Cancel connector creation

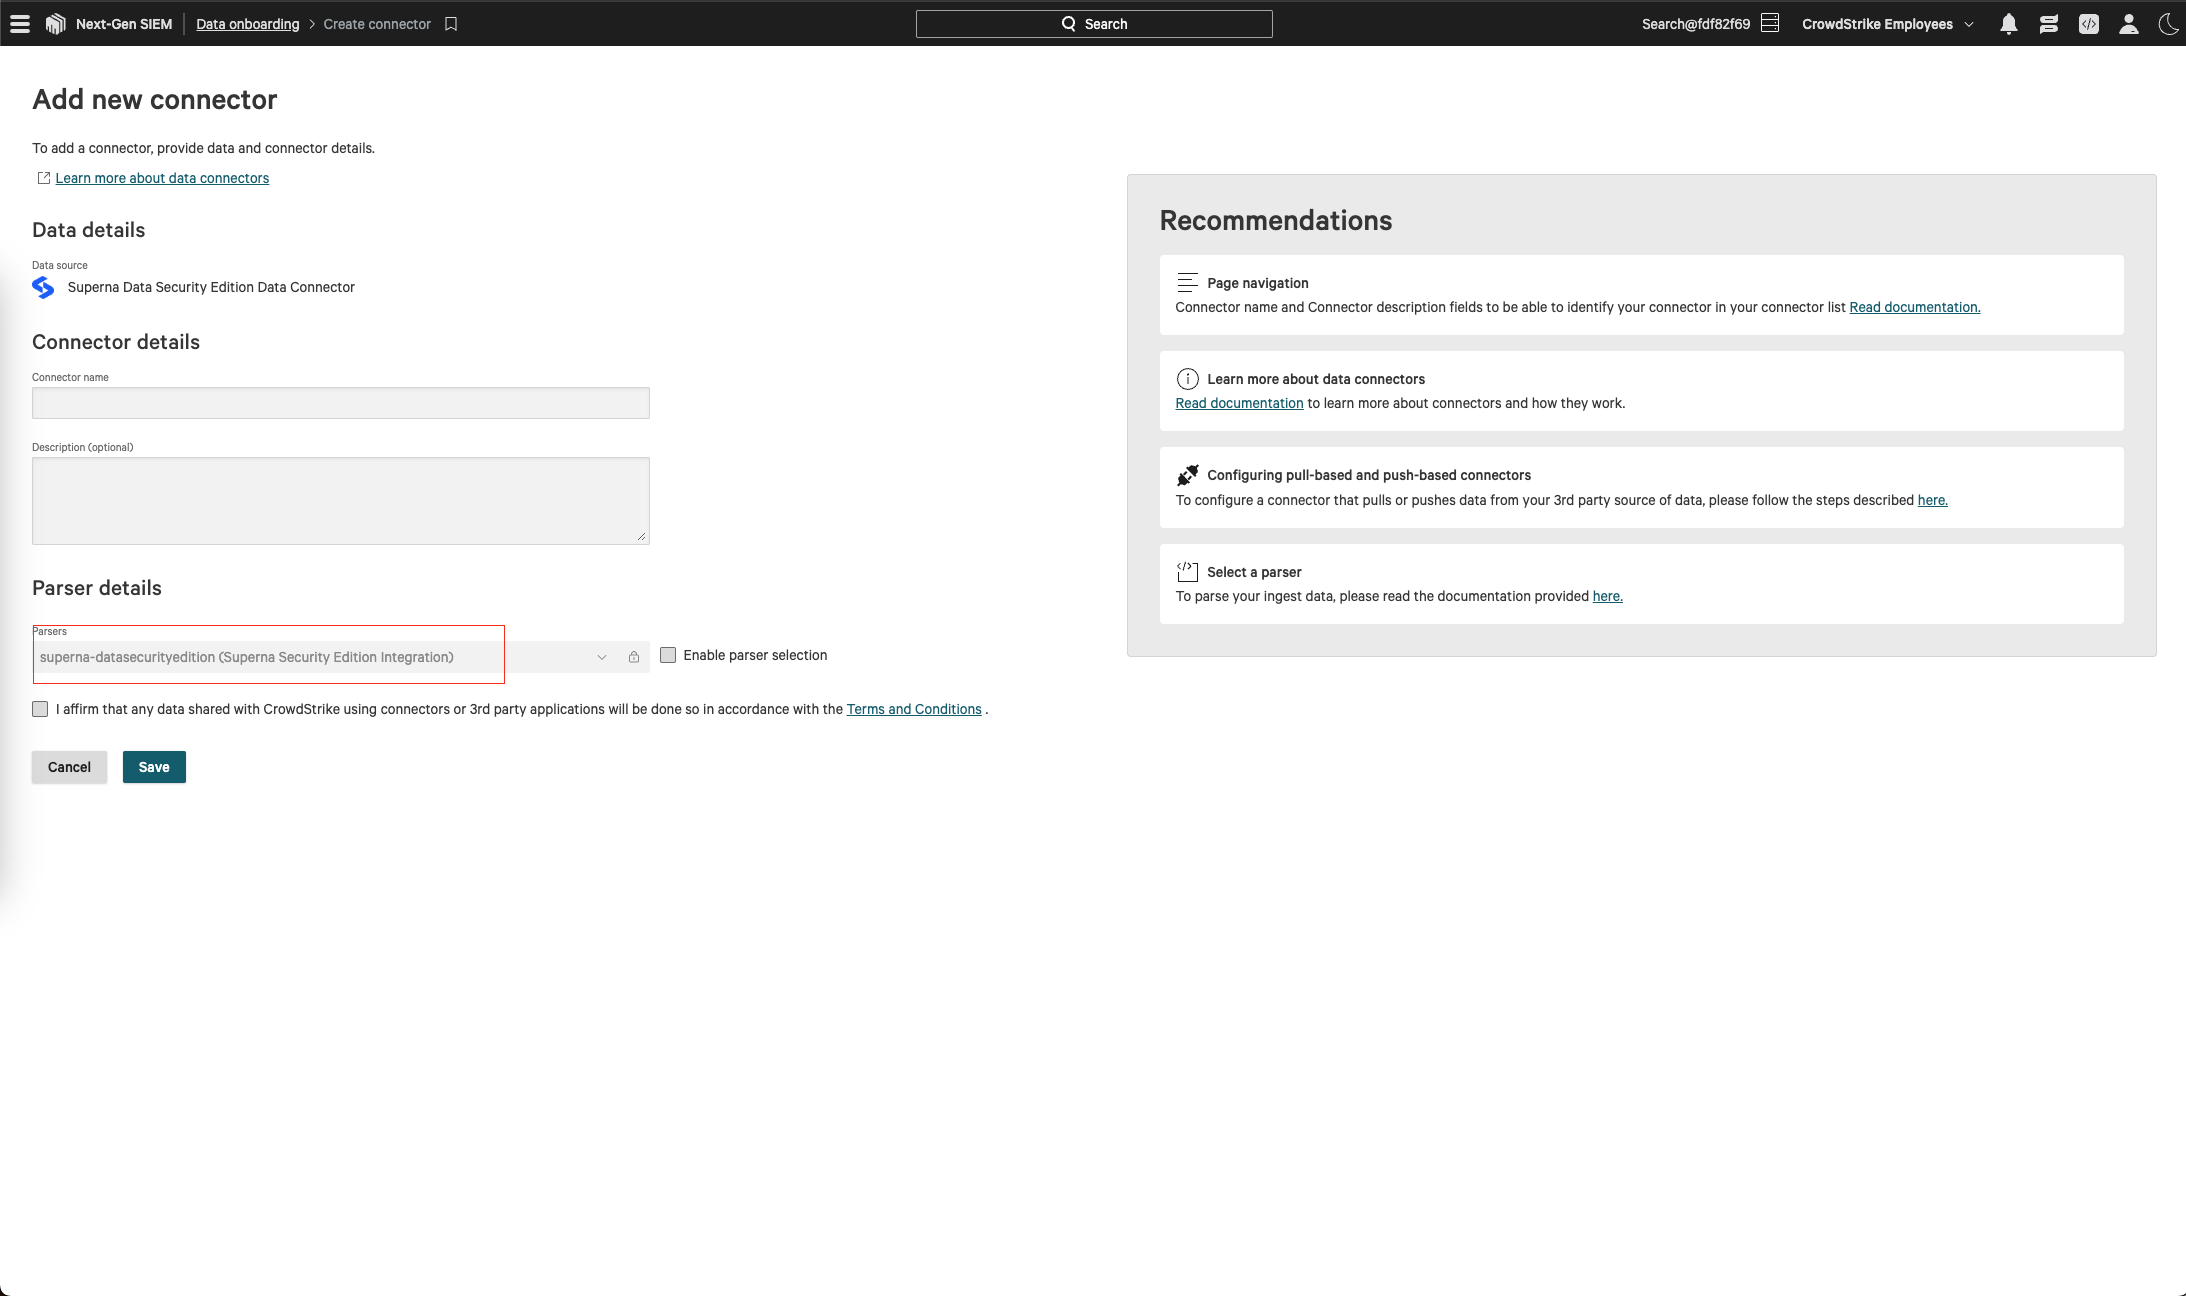[69, 767]
